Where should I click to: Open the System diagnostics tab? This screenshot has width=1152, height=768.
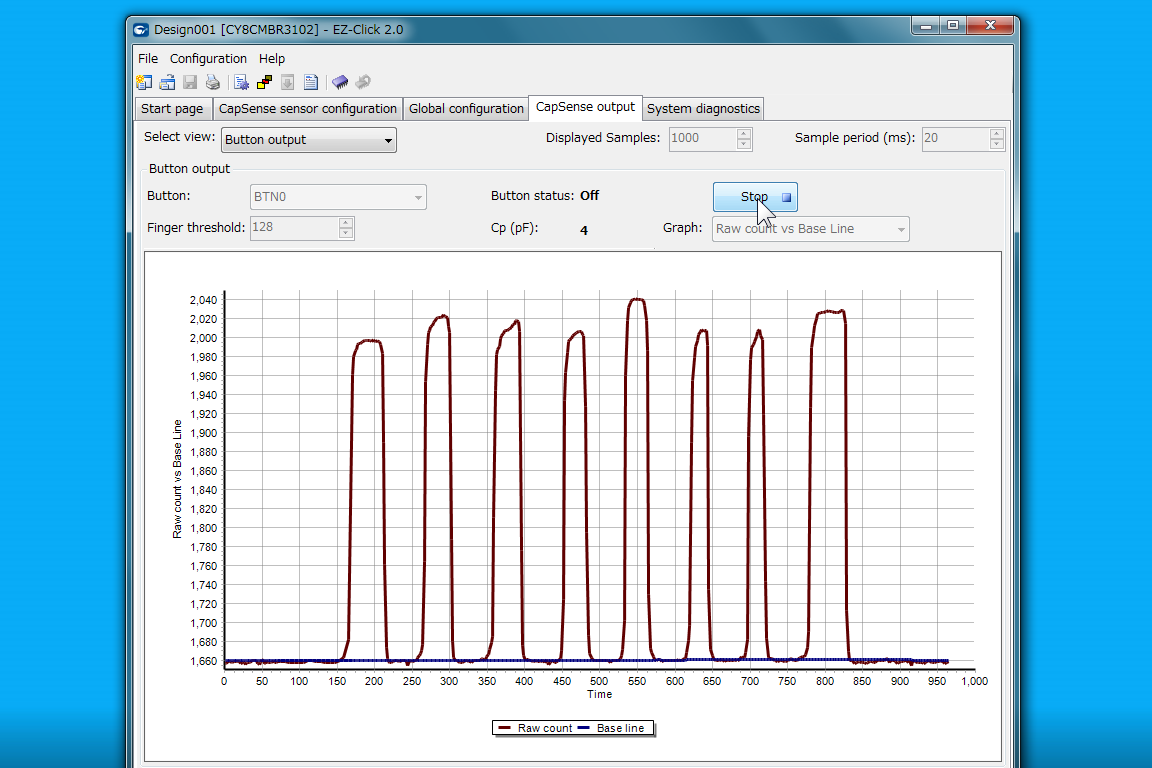703,109
